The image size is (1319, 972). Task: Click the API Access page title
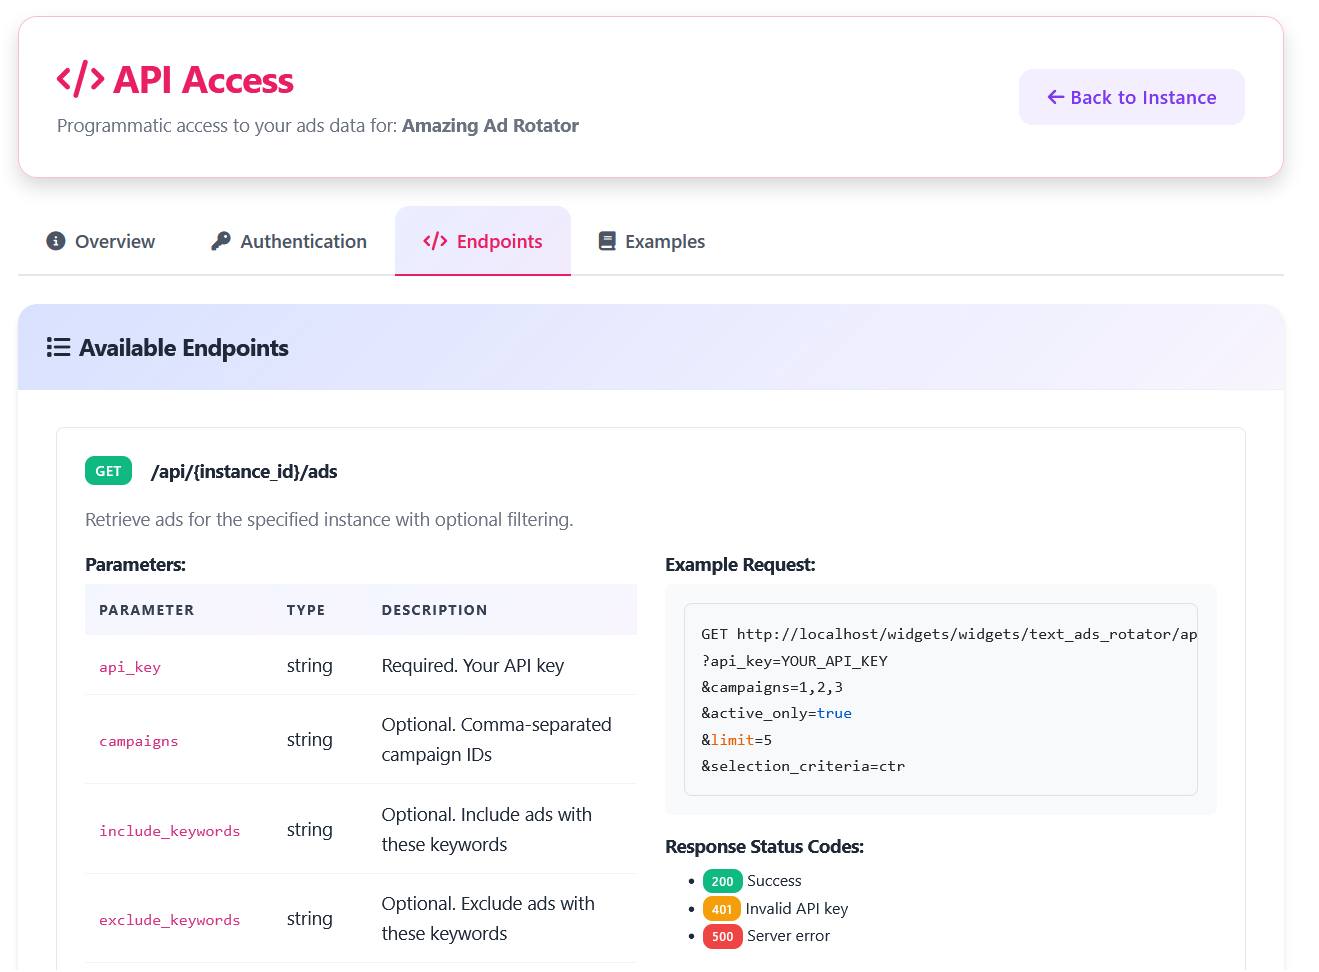[203, 80]
